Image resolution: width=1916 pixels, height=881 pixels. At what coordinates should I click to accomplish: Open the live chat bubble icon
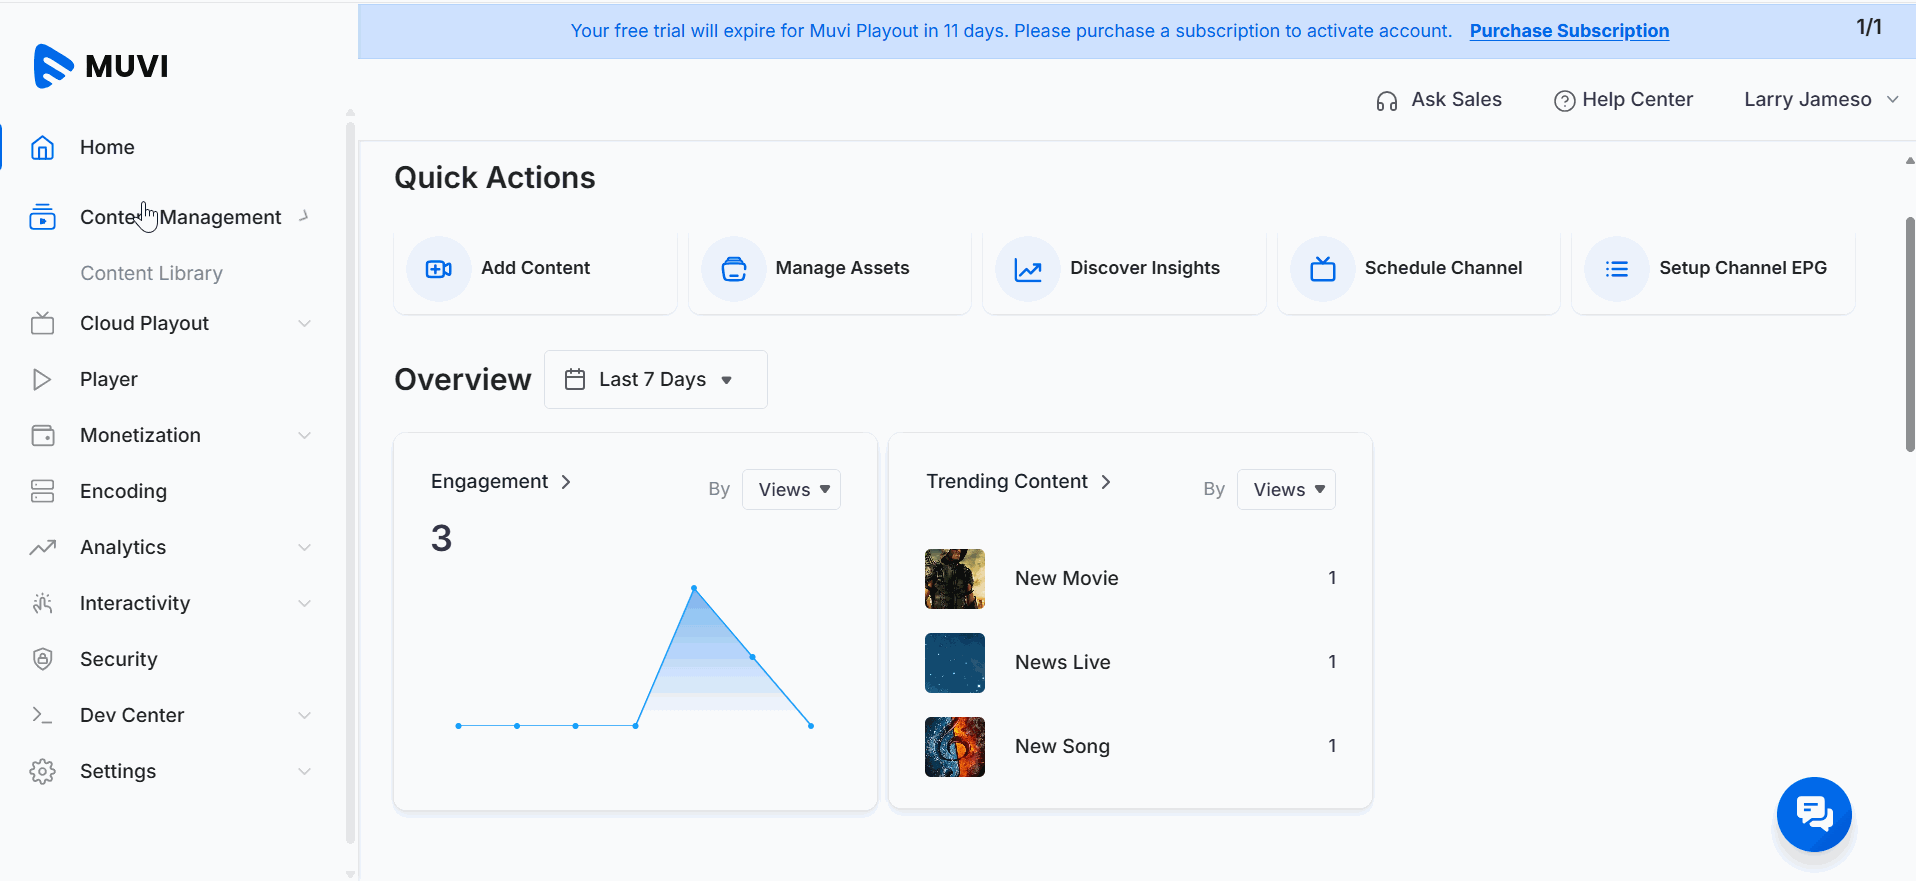tap(1813, 814)
